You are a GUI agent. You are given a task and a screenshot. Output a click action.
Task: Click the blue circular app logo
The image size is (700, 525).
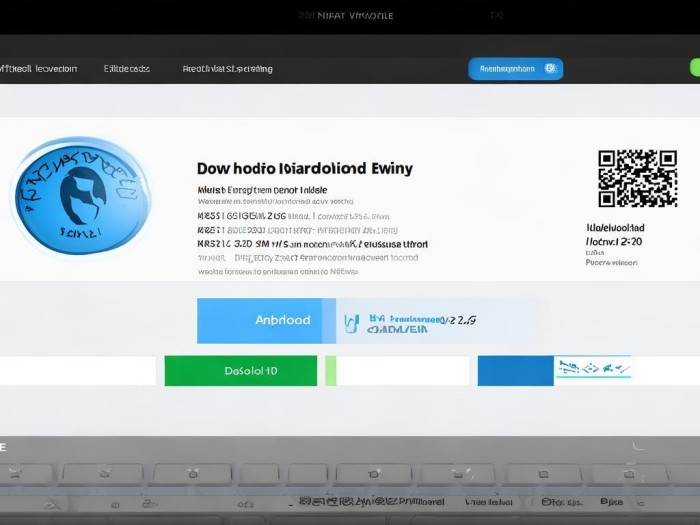pyautogui.click(x=79, y=195)
